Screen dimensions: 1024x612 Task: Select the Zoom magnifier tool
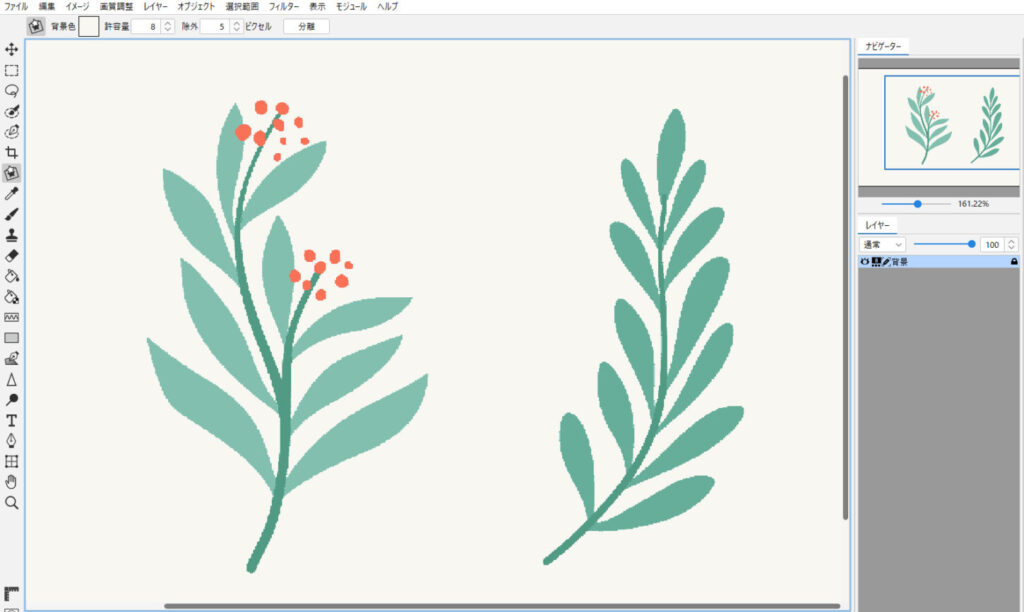click(x=12, y=502)
